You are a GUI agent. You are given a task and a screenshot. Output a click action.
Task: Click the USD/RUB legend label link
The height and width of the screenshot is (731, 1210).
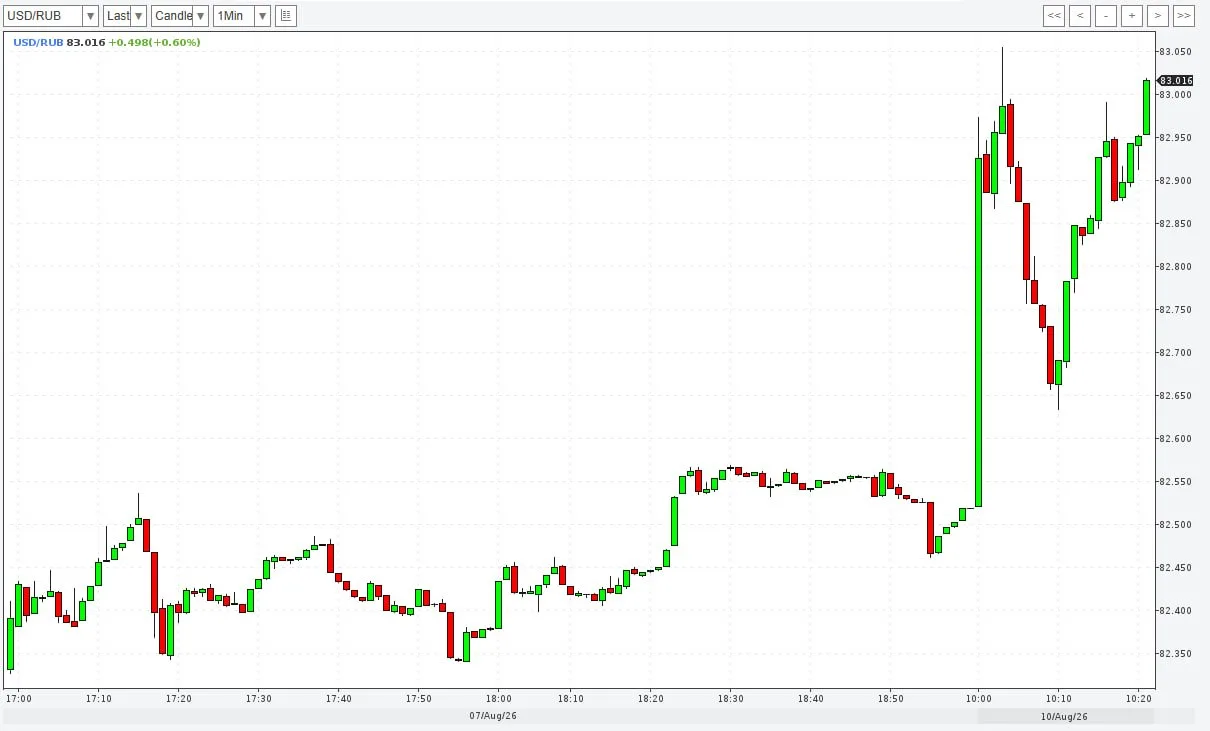click(x=38, y=42)
